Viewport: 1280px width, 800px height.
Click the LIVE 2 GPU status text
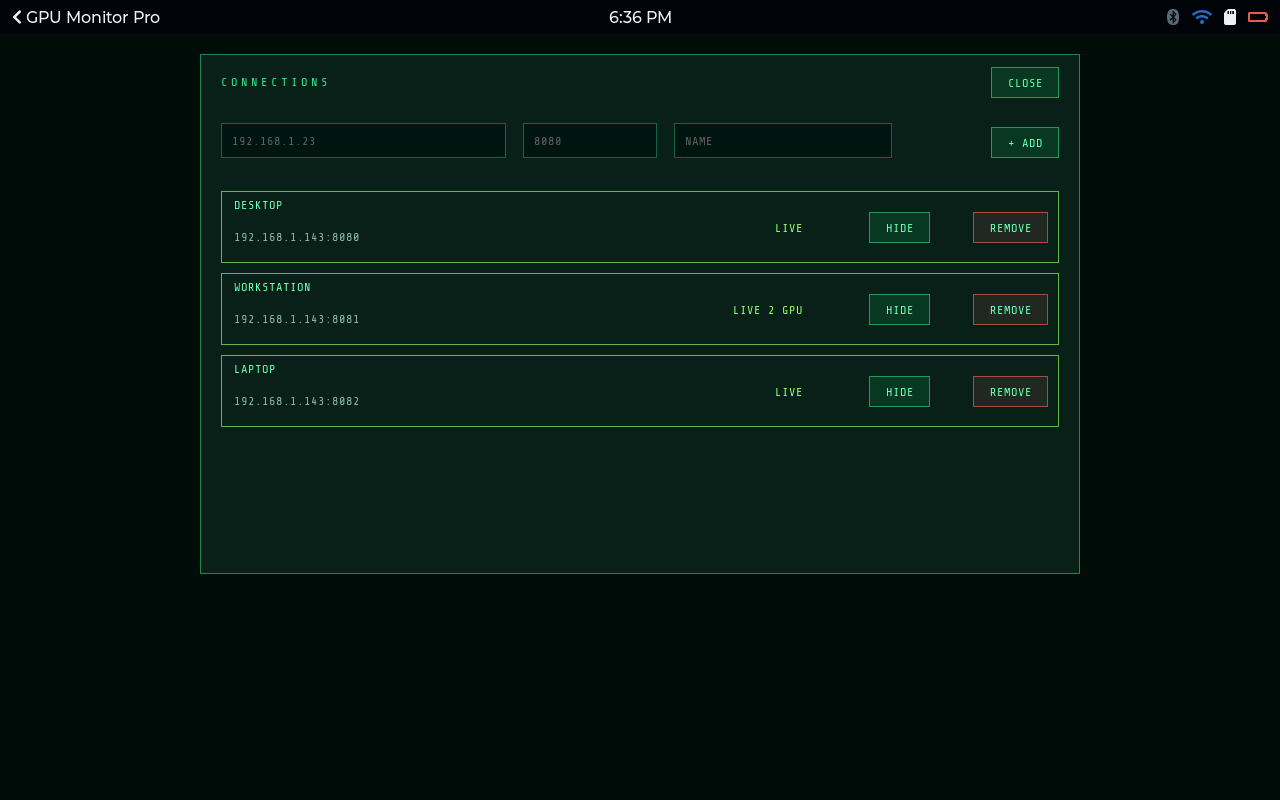(768, 311)
